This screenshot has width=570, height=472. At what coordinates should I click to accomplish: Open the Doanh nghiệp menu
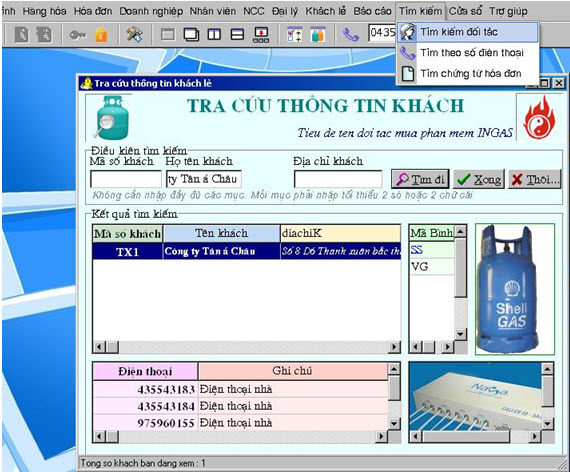151,11
